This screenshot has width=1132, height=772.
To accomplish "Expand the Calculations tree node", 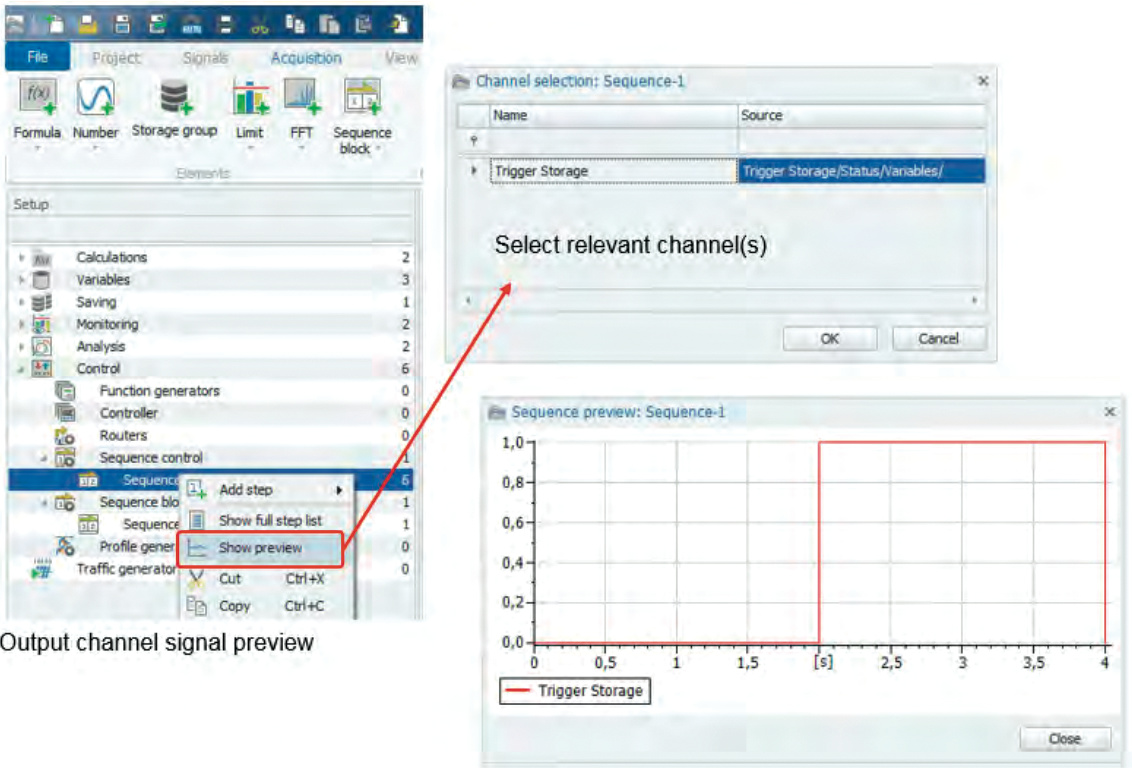I will [21, 258].
